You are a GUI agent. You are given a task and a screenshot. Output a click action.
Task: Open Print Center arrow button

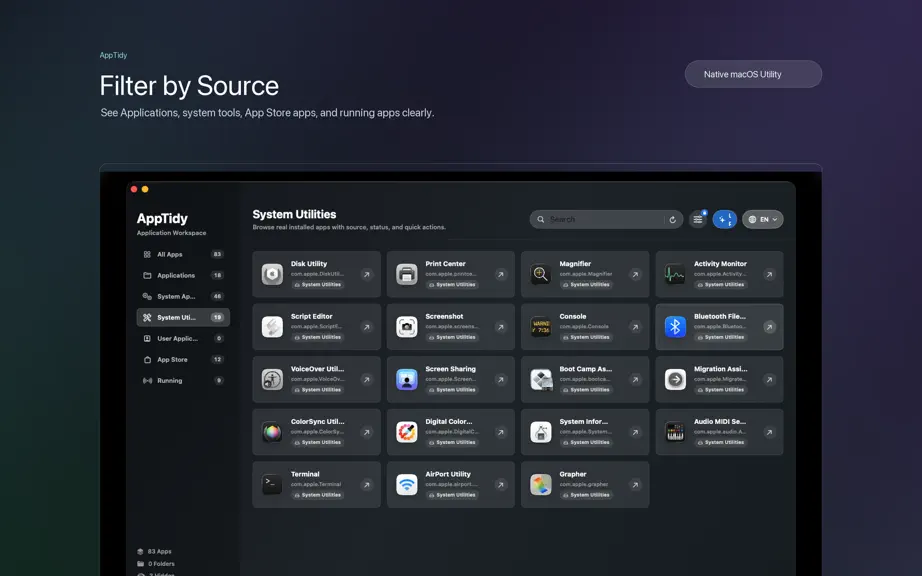pyautogui.click(x=500, y=274)
